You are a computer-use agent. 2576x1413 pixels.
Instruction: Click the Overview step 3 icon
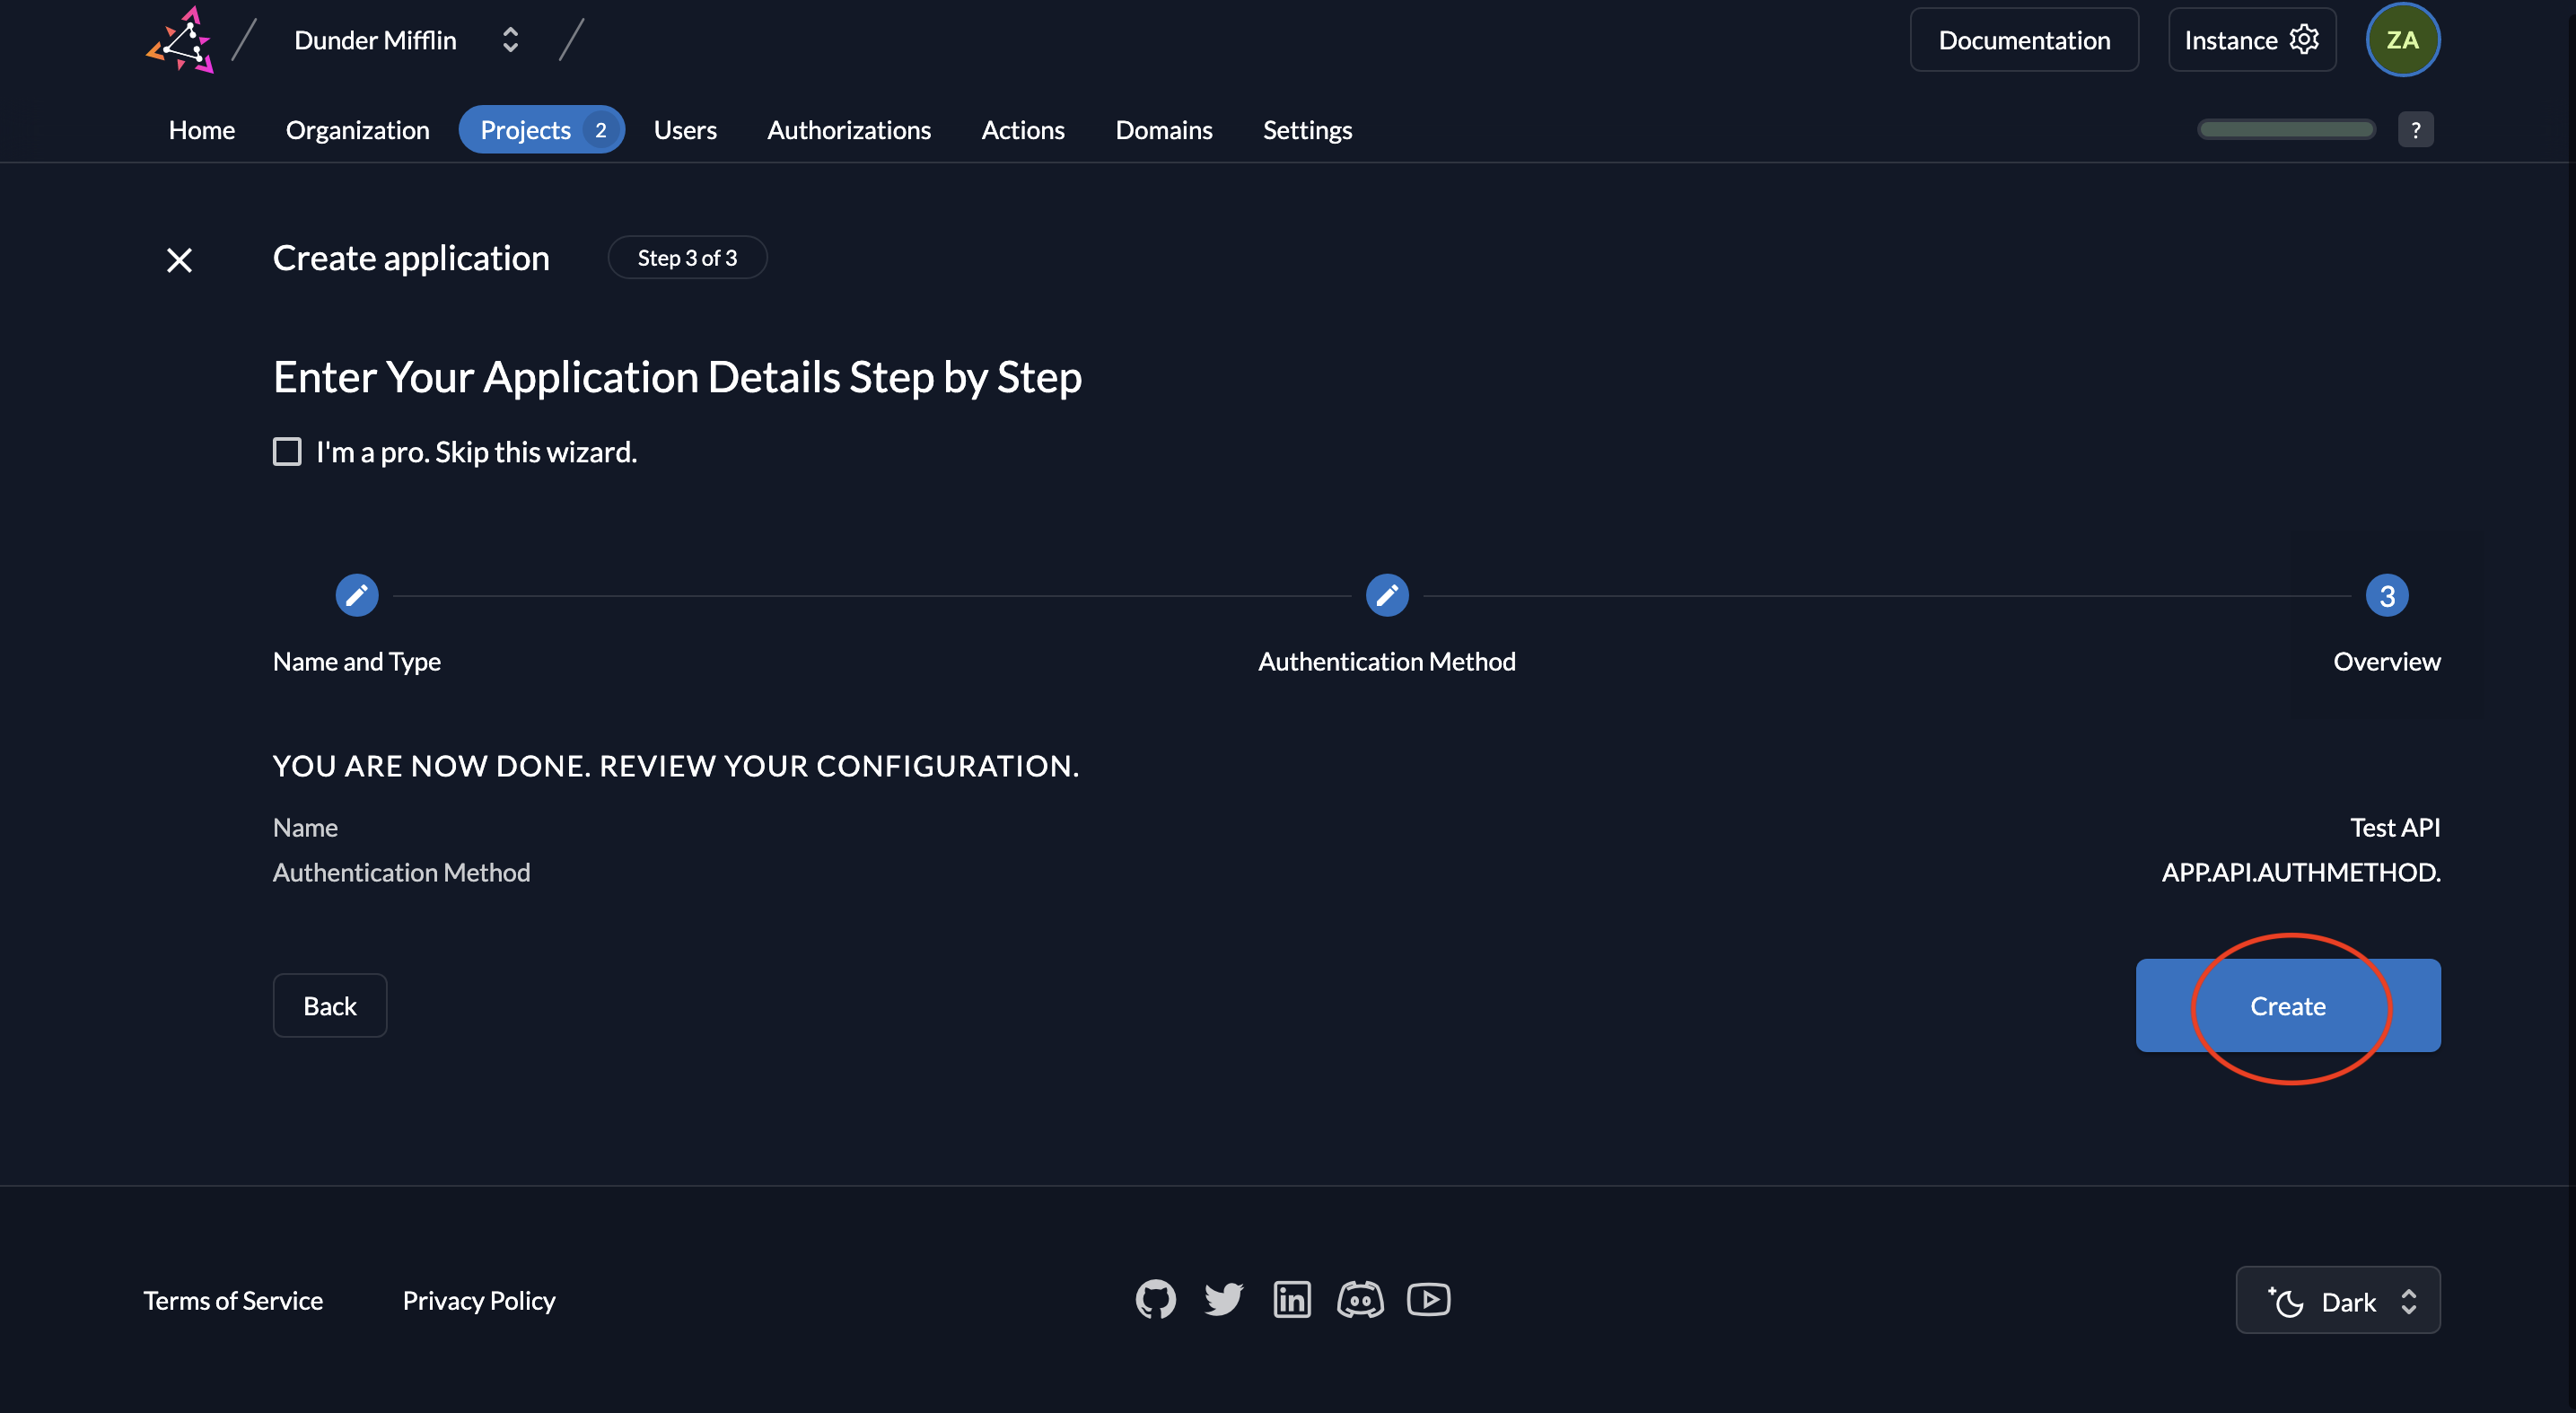(x=2385, y=593)
